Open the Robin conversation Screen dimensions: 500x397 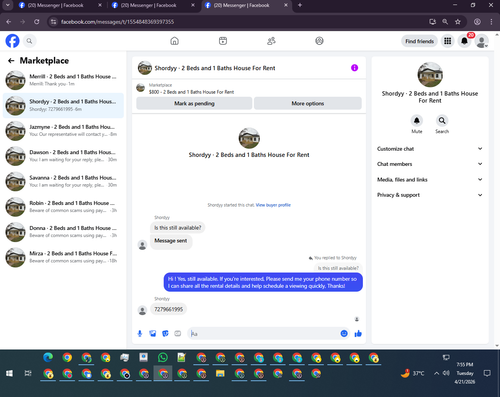63,207
